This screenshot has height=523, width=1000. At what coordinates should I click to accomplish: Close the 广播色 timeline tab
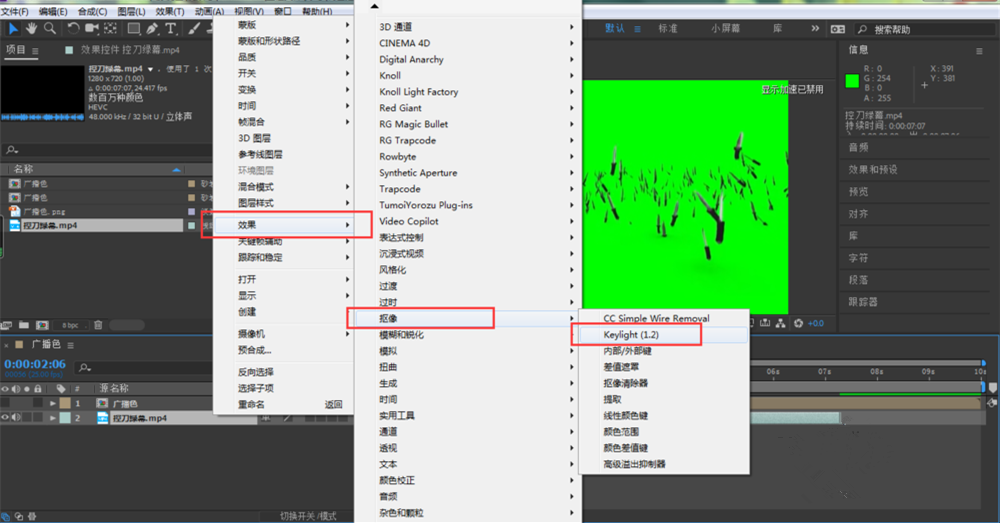6,345
